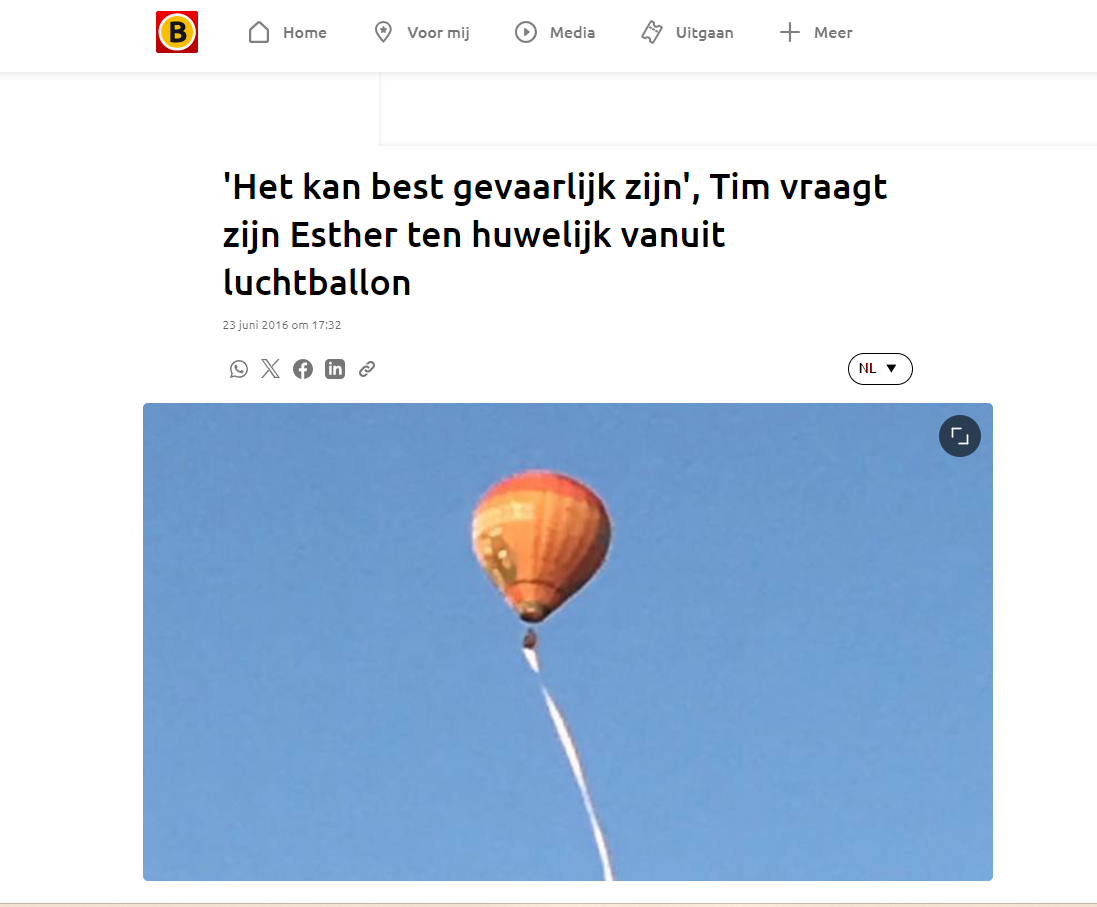Share article on Facebook icon
1097x907 pixels.
[303, 369]
